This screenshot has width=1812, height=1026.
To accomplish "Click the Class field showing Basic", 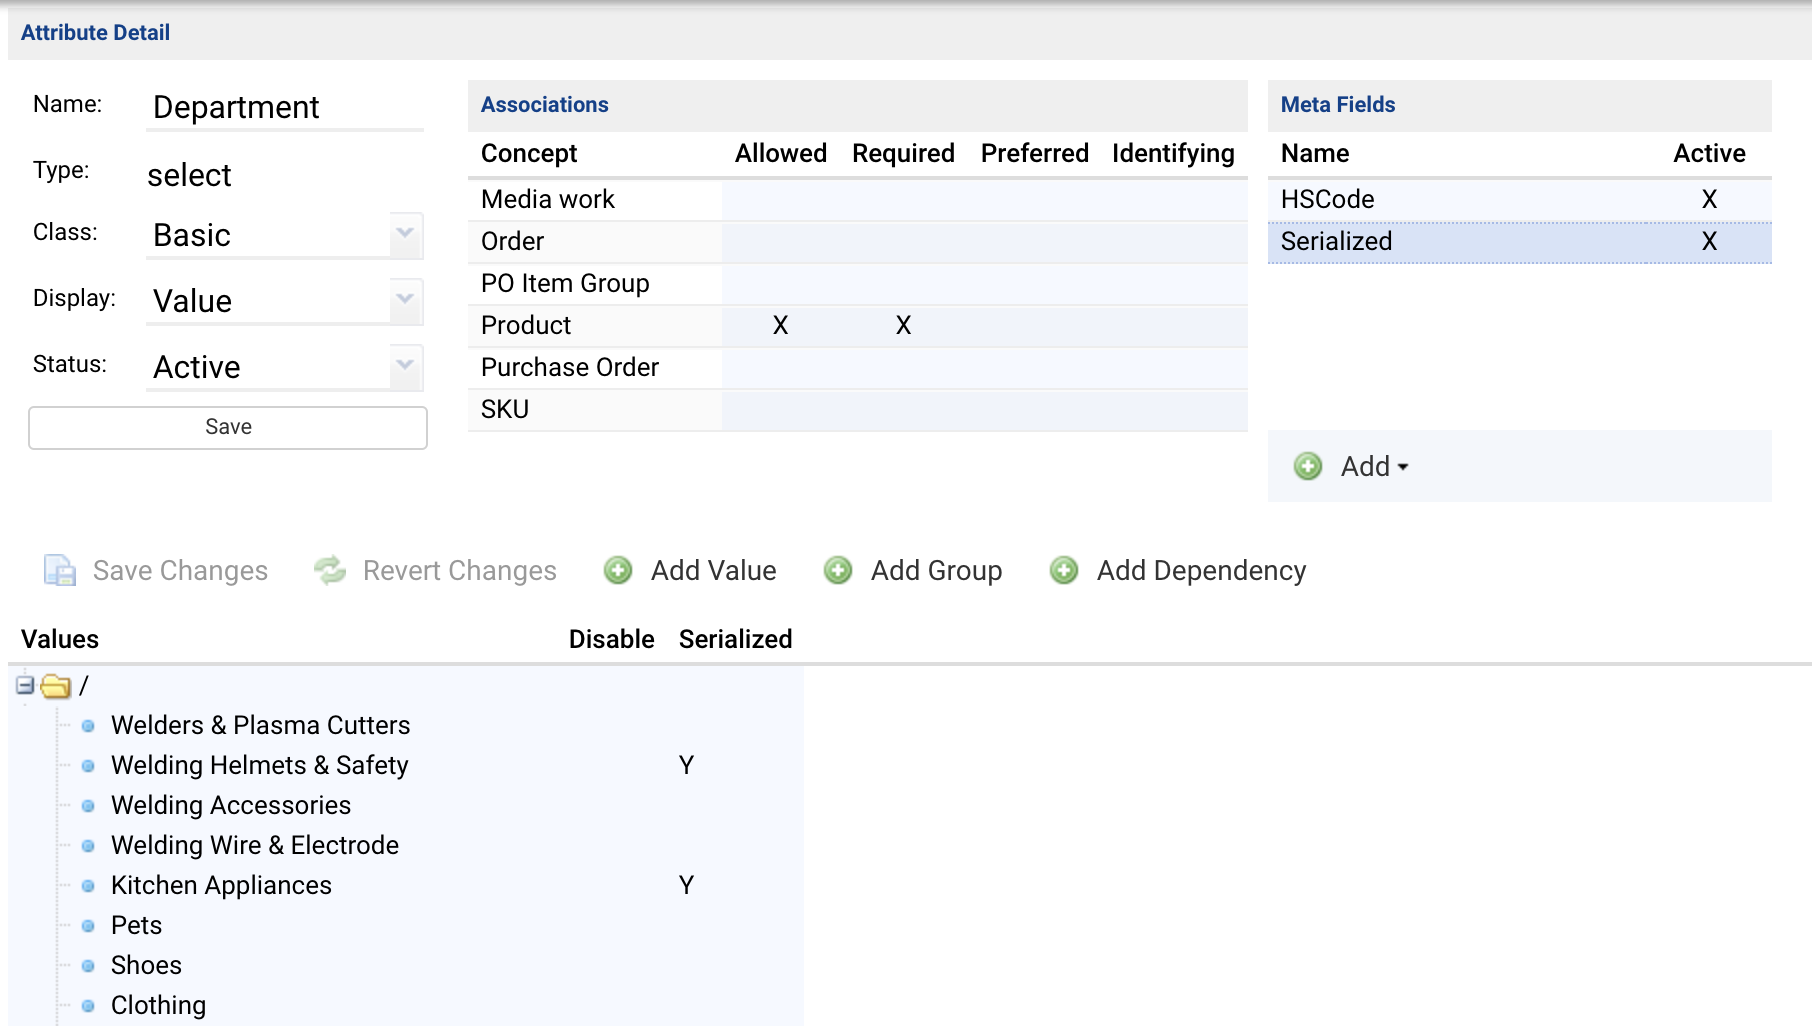I will (285, 235).
